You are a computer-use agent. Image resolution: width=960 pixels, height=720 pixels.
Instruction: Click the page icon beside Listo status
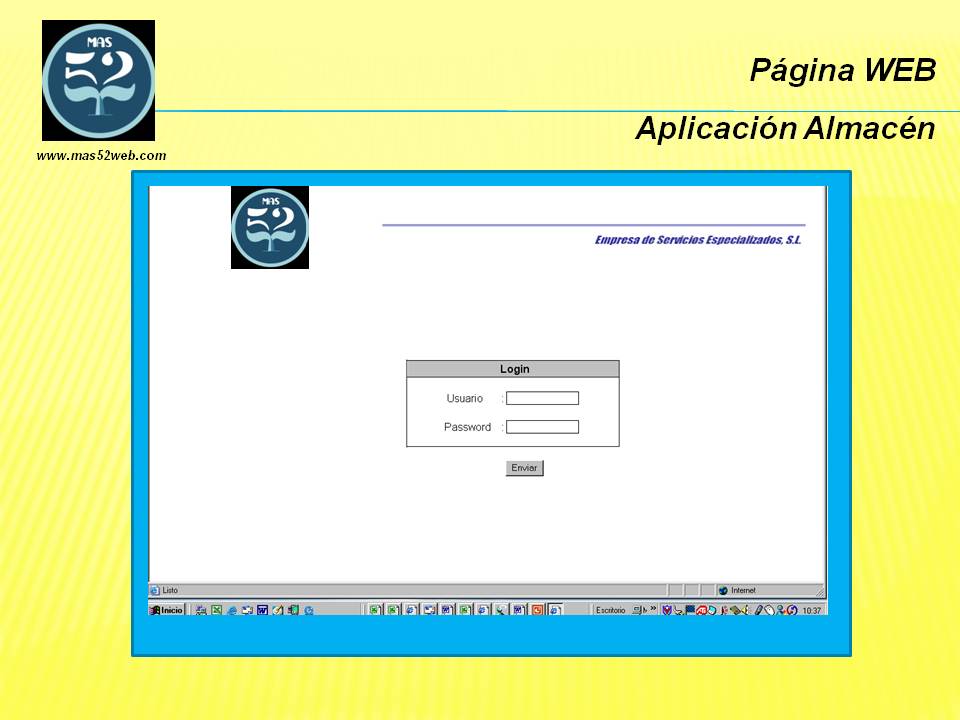point(155,590)
